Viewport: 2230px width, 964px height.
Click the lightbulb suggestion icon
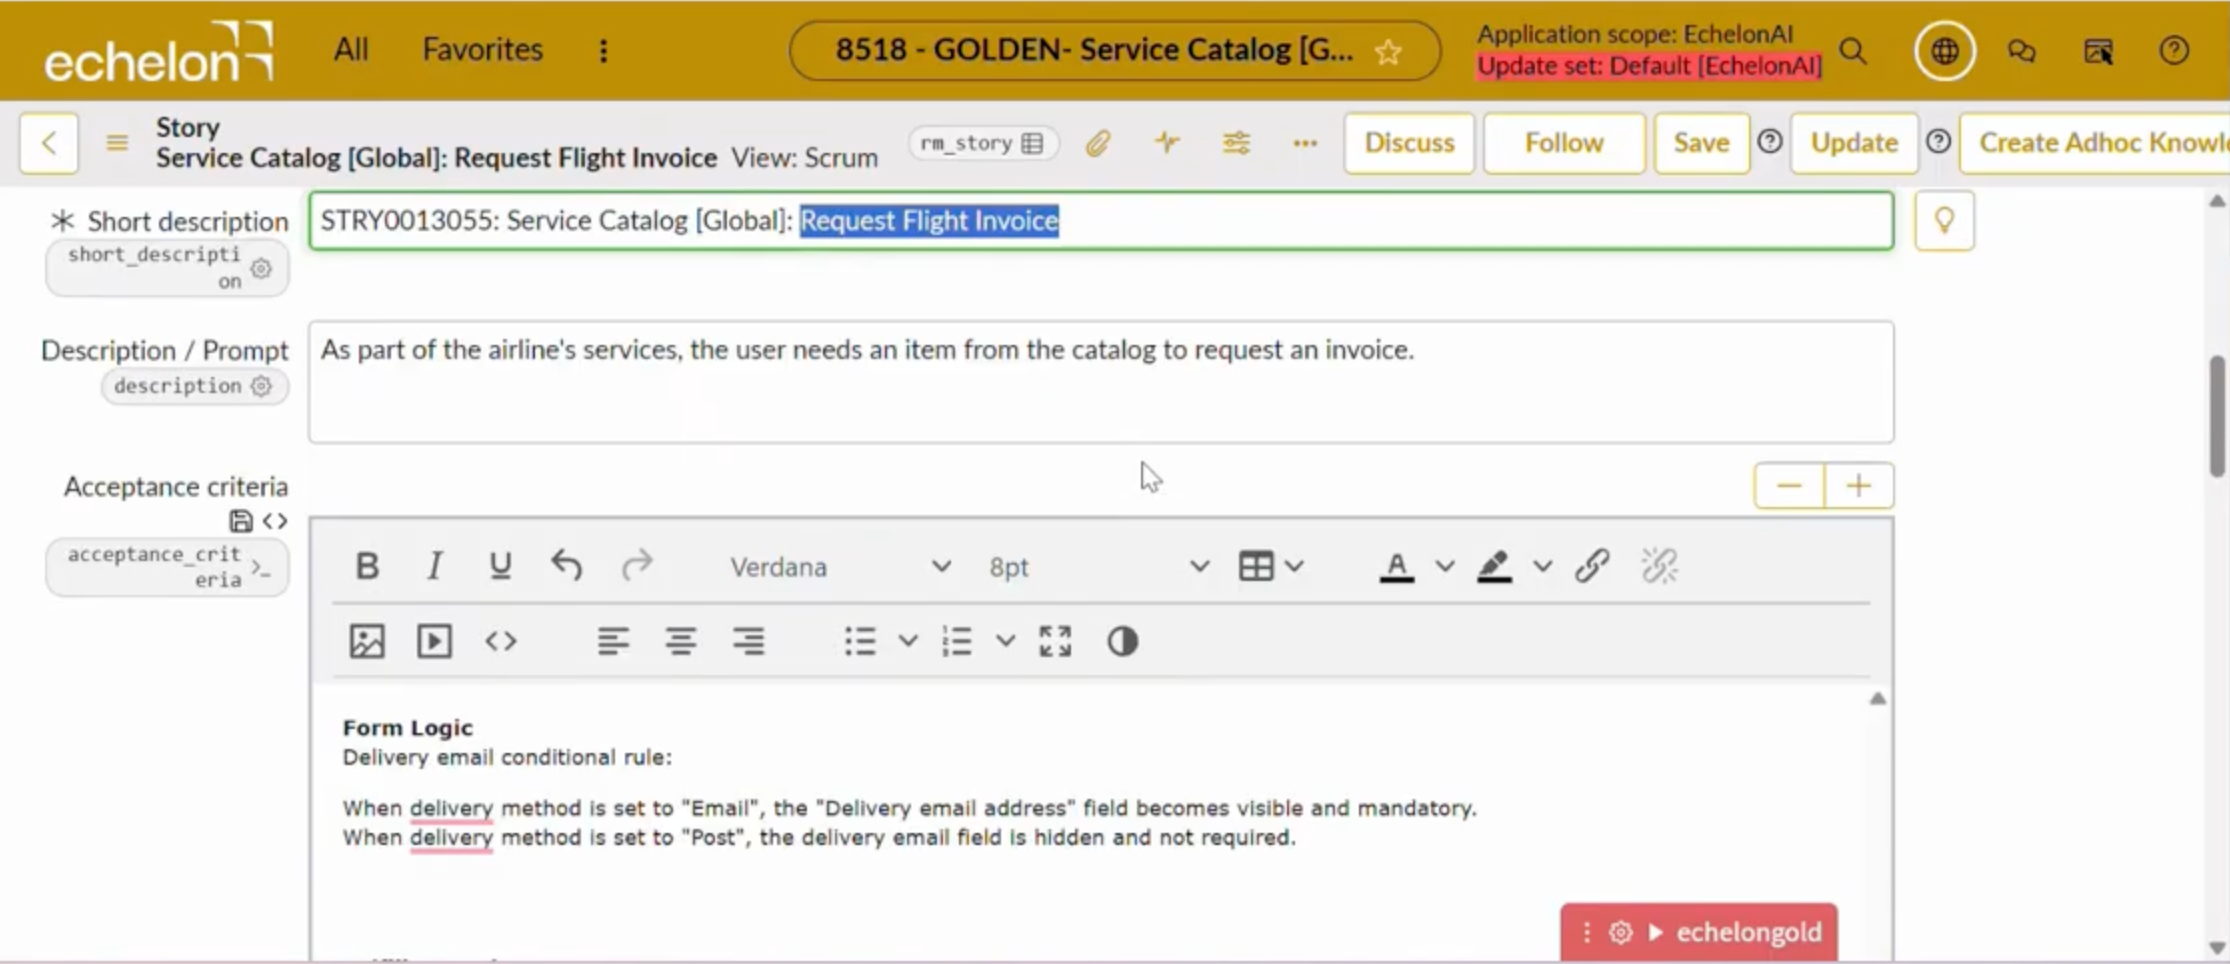1944,221
